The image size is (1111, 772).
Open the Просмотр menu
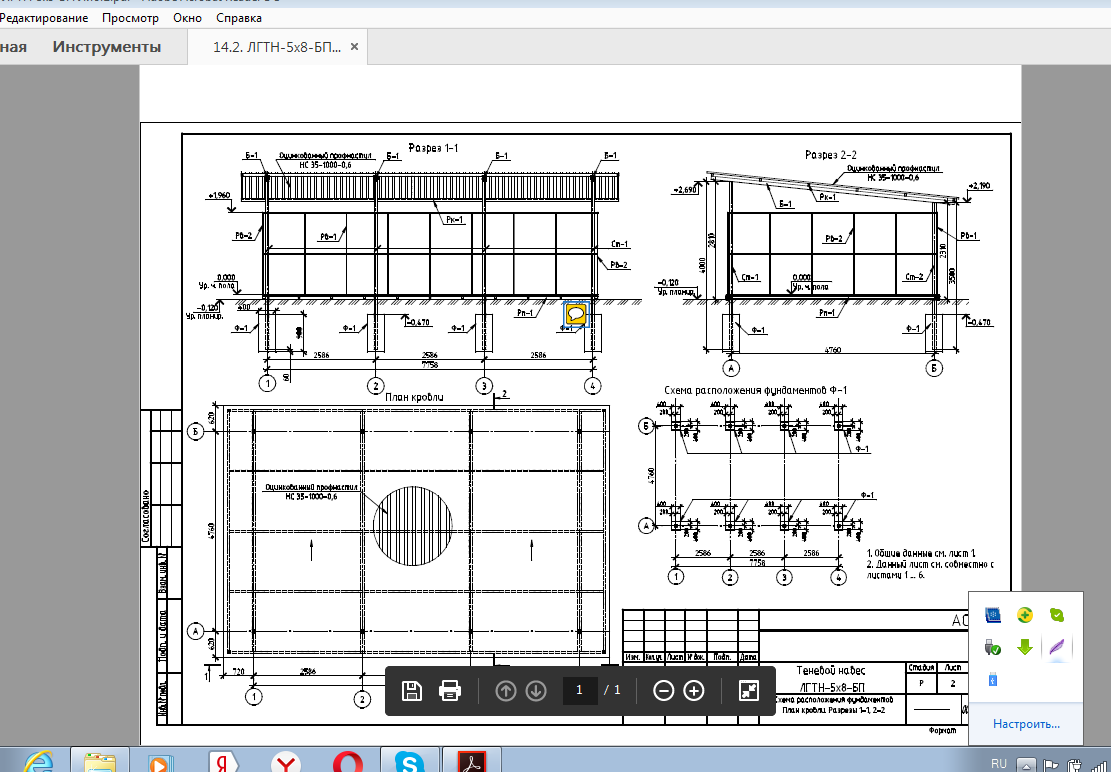(x=129, y=18)
